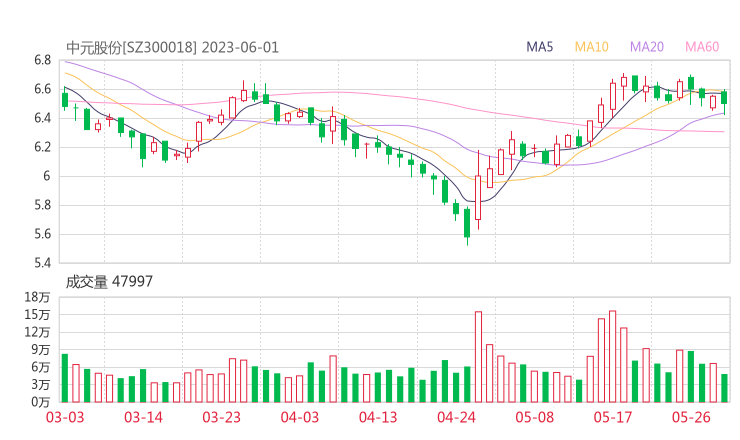Click the 04-24 date axis label
The image size is (740, 440).
(456, 417)
